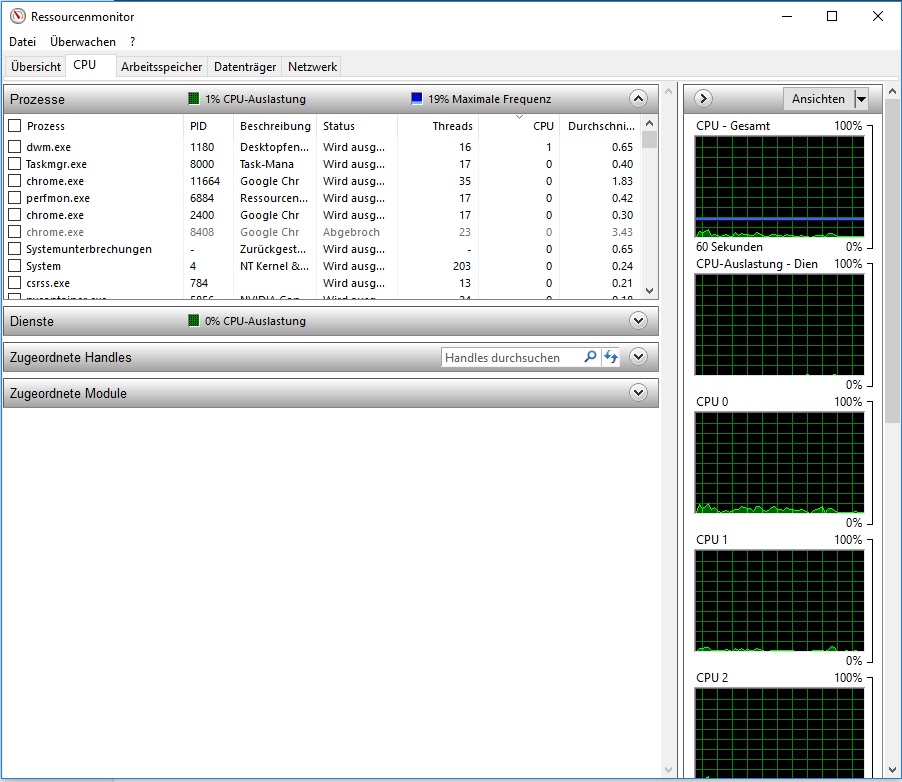Open the Überwachen menu
The height and width of the screenshot is (782, 902).
click(x=83, y=42)
